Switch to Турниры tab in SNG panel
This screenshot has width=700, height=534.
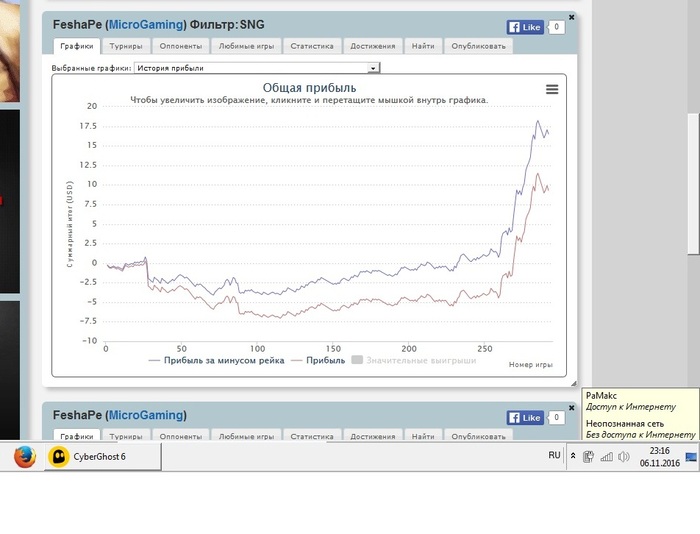click(x=126, y=46)
